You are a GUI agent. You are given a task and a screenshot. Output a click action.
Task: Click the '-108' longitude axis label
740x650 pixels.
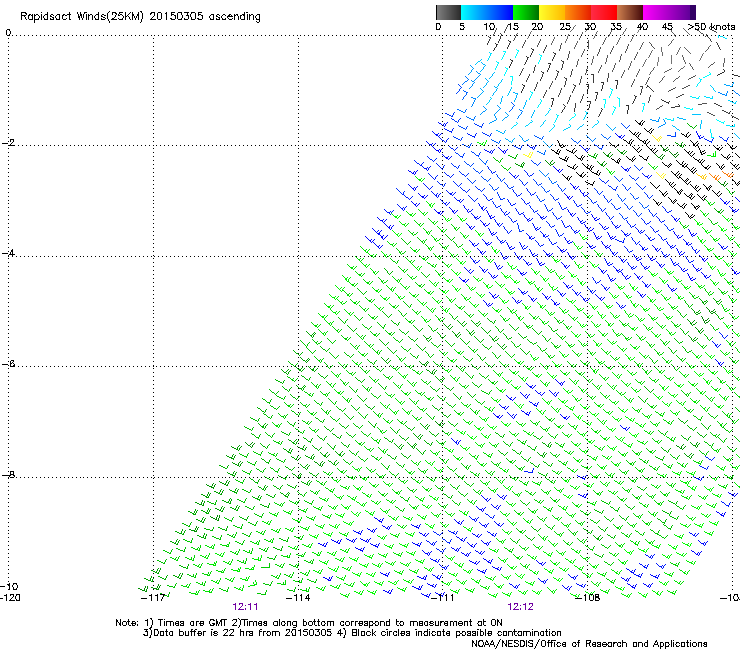(588, 598)
